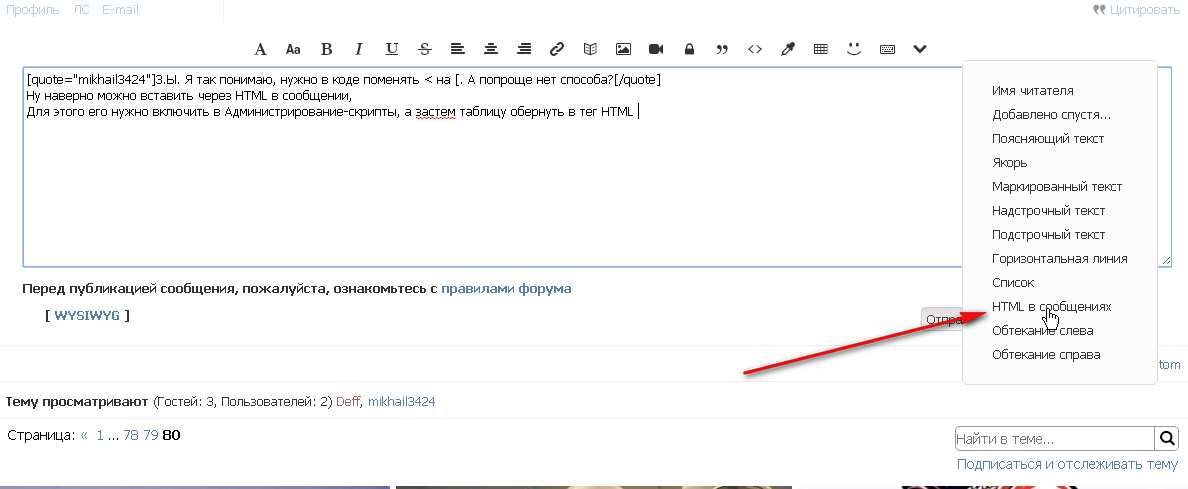Select 'Маркированный текст' menu item
Viewport: 1188px width, 489px height.
coord(1056,187)
